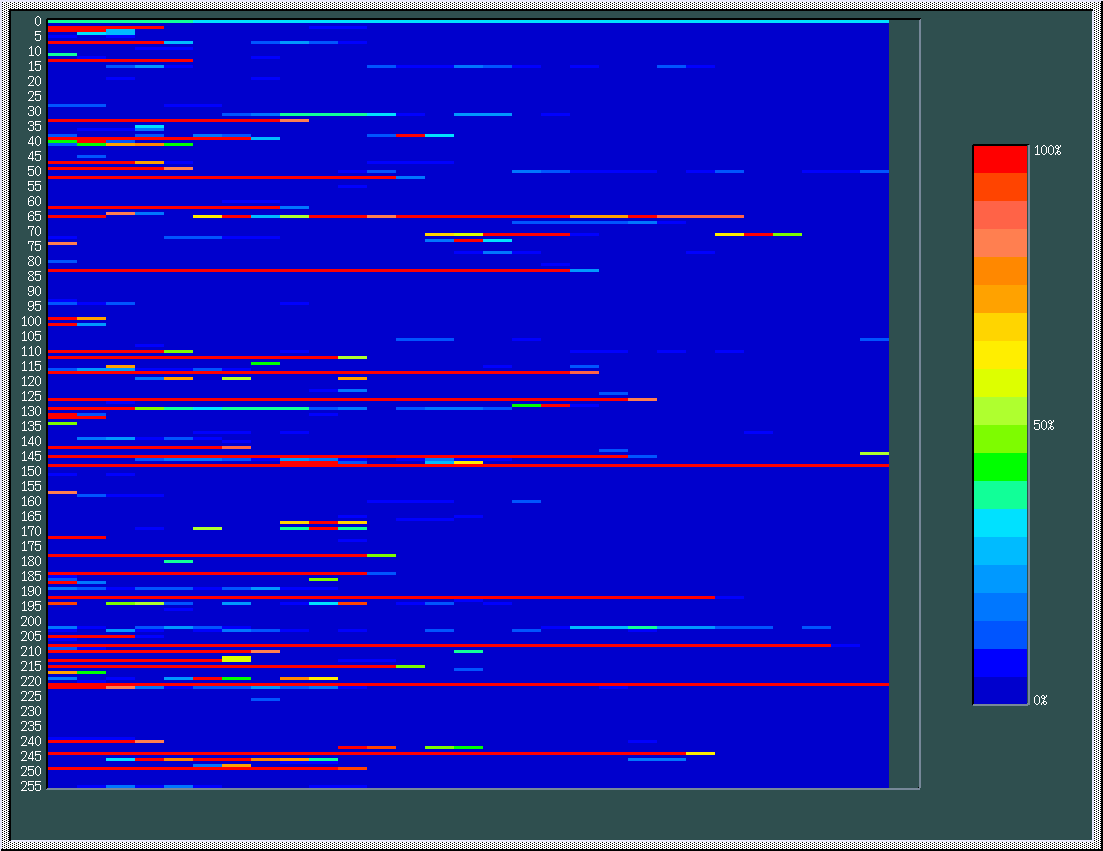Click the yellow-green cell at heatmap's far right edge

(x=874, y=453)
